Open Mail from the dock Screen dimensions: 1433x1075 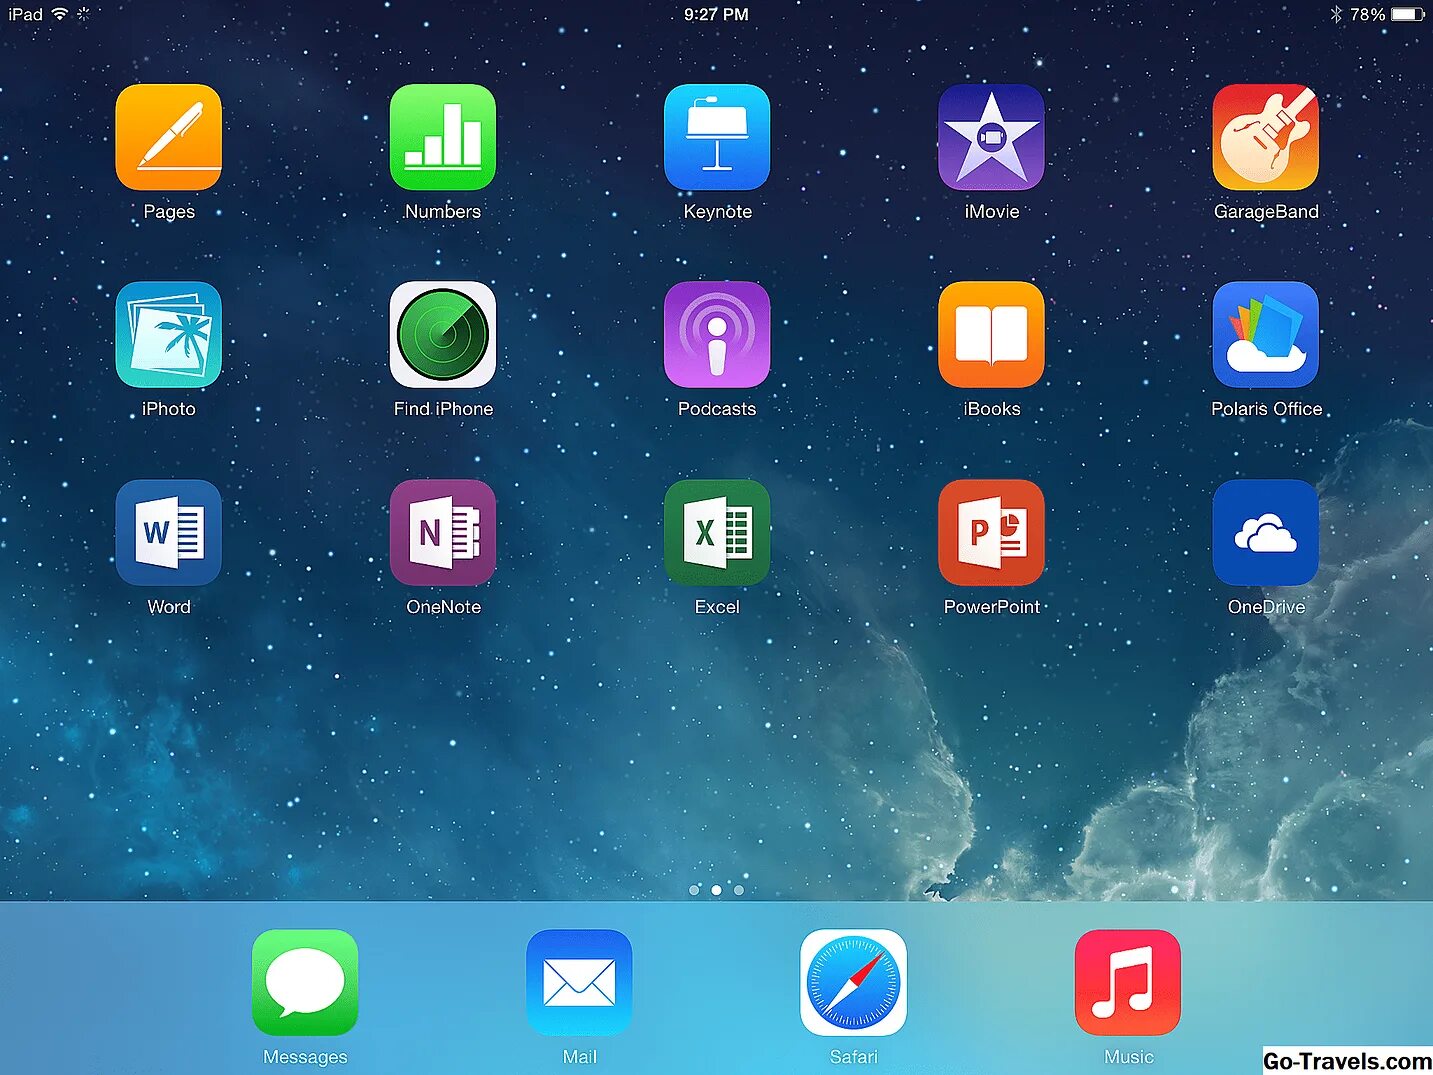pos(579,983)
